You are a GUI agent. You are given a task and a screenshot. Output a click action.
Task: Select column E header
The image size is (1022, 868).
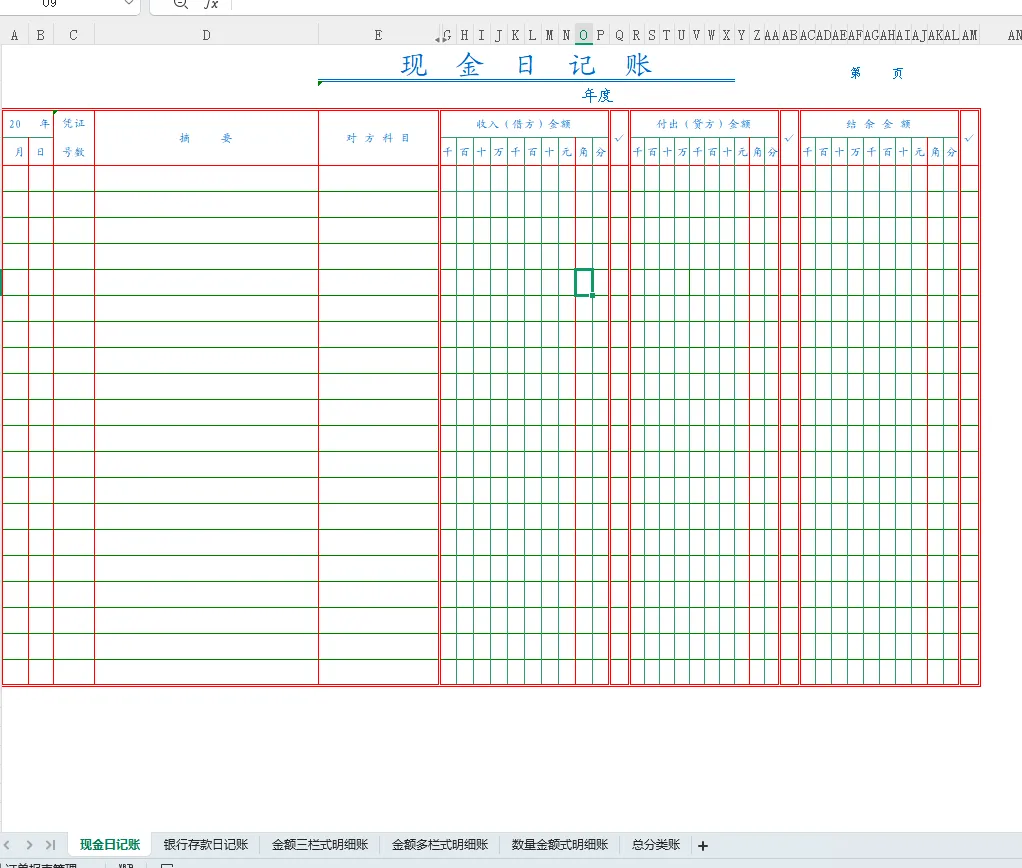[378, 35]
